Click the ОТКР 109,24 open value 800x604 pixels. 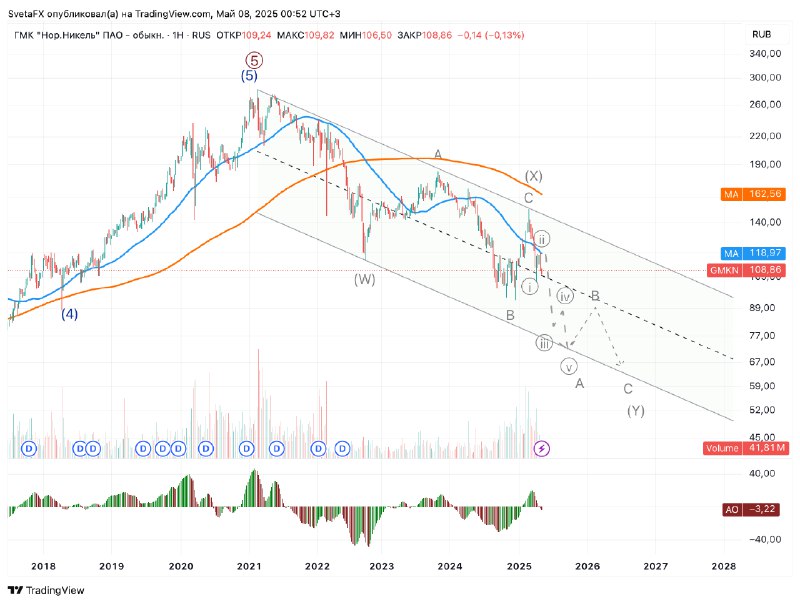[244, 35]
